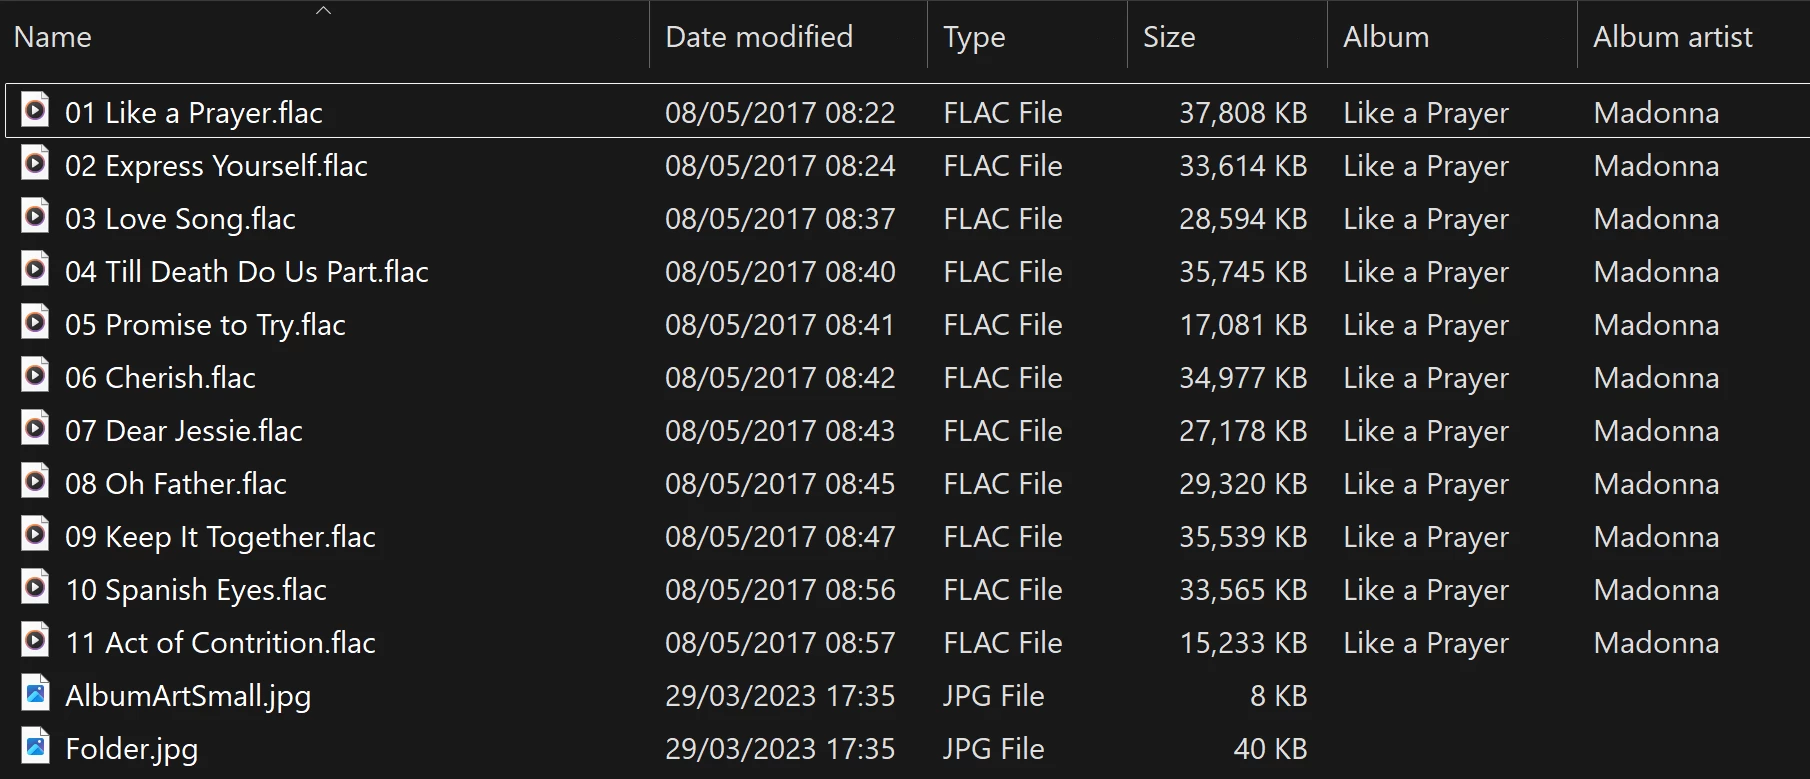Click the 08 Oh Father.flac file icon
Image resolution: width=1810 pixels, height=779 pixels.
click(35, 481)
